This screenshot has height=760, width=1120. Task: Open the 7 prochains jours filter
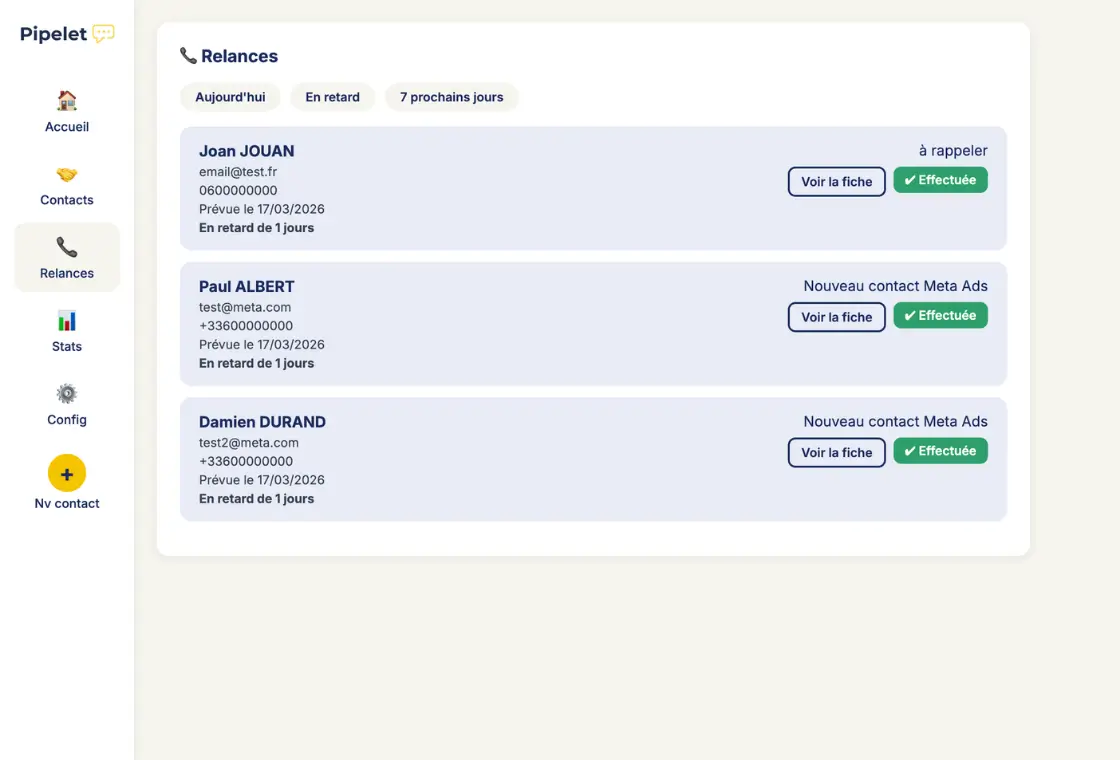point(451,97)
